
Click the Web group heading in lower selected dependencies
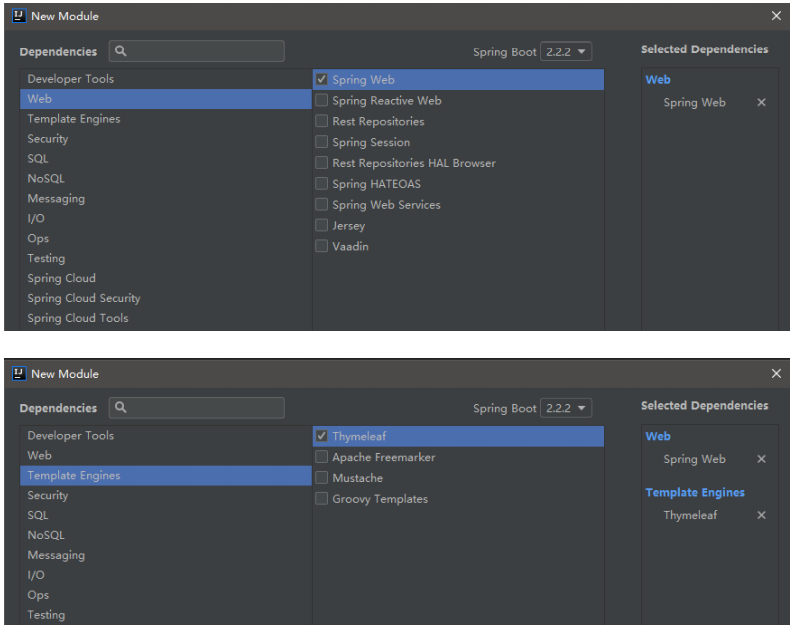pyautogui.click(x=658, y=436)
